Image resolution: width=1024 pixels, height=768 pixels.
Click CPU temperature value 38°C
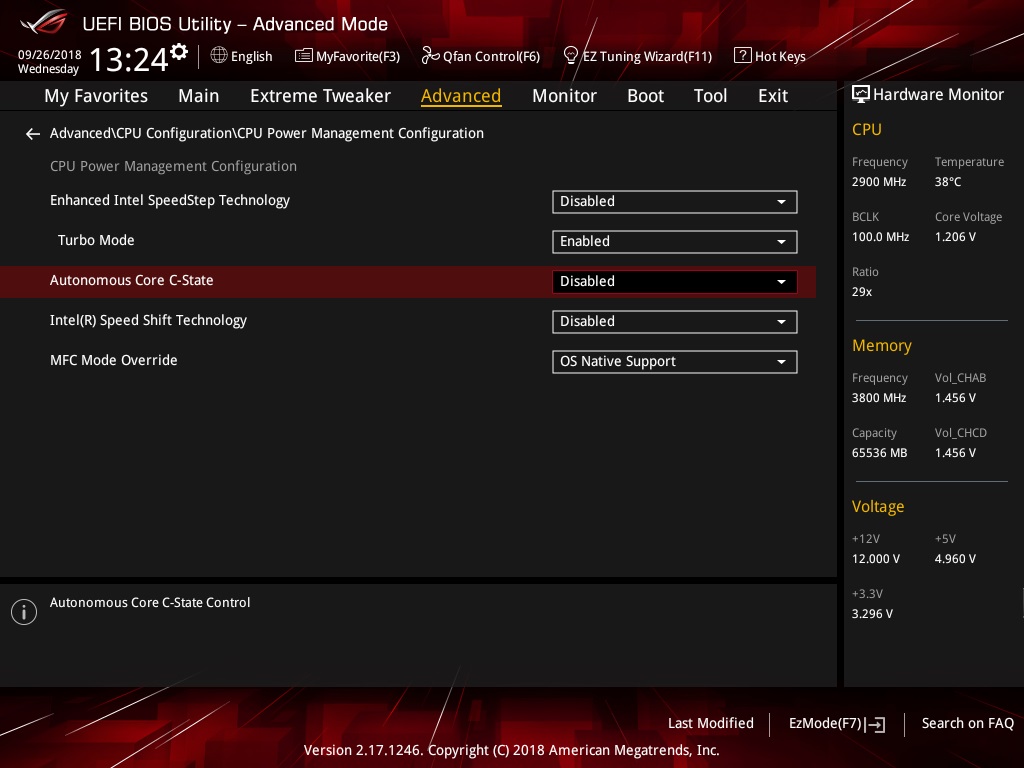pos(948,182)
